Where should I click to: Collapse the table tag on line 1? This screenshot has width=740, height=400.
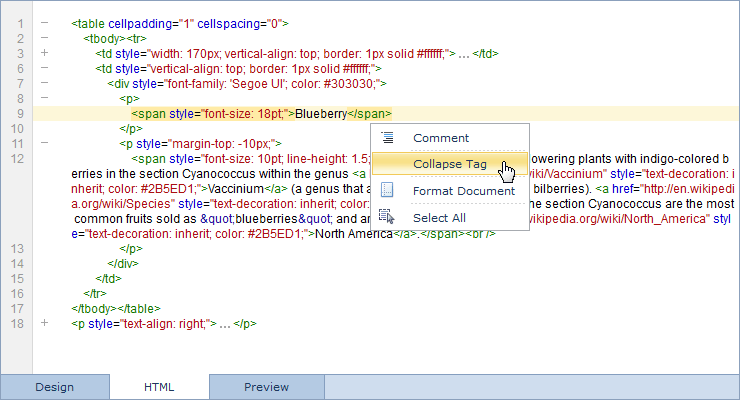[x=44, y=22]
